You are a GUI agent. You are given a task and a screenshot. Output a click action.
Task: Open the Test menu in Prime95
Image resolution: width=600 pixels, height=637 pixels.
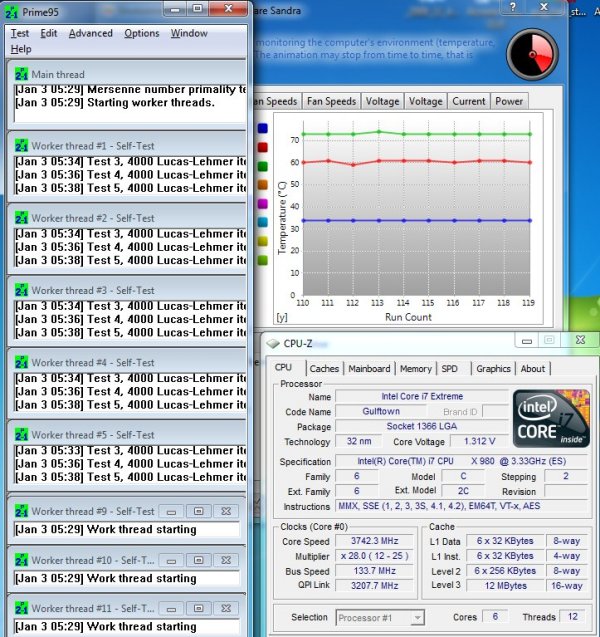tap(19, 33)
